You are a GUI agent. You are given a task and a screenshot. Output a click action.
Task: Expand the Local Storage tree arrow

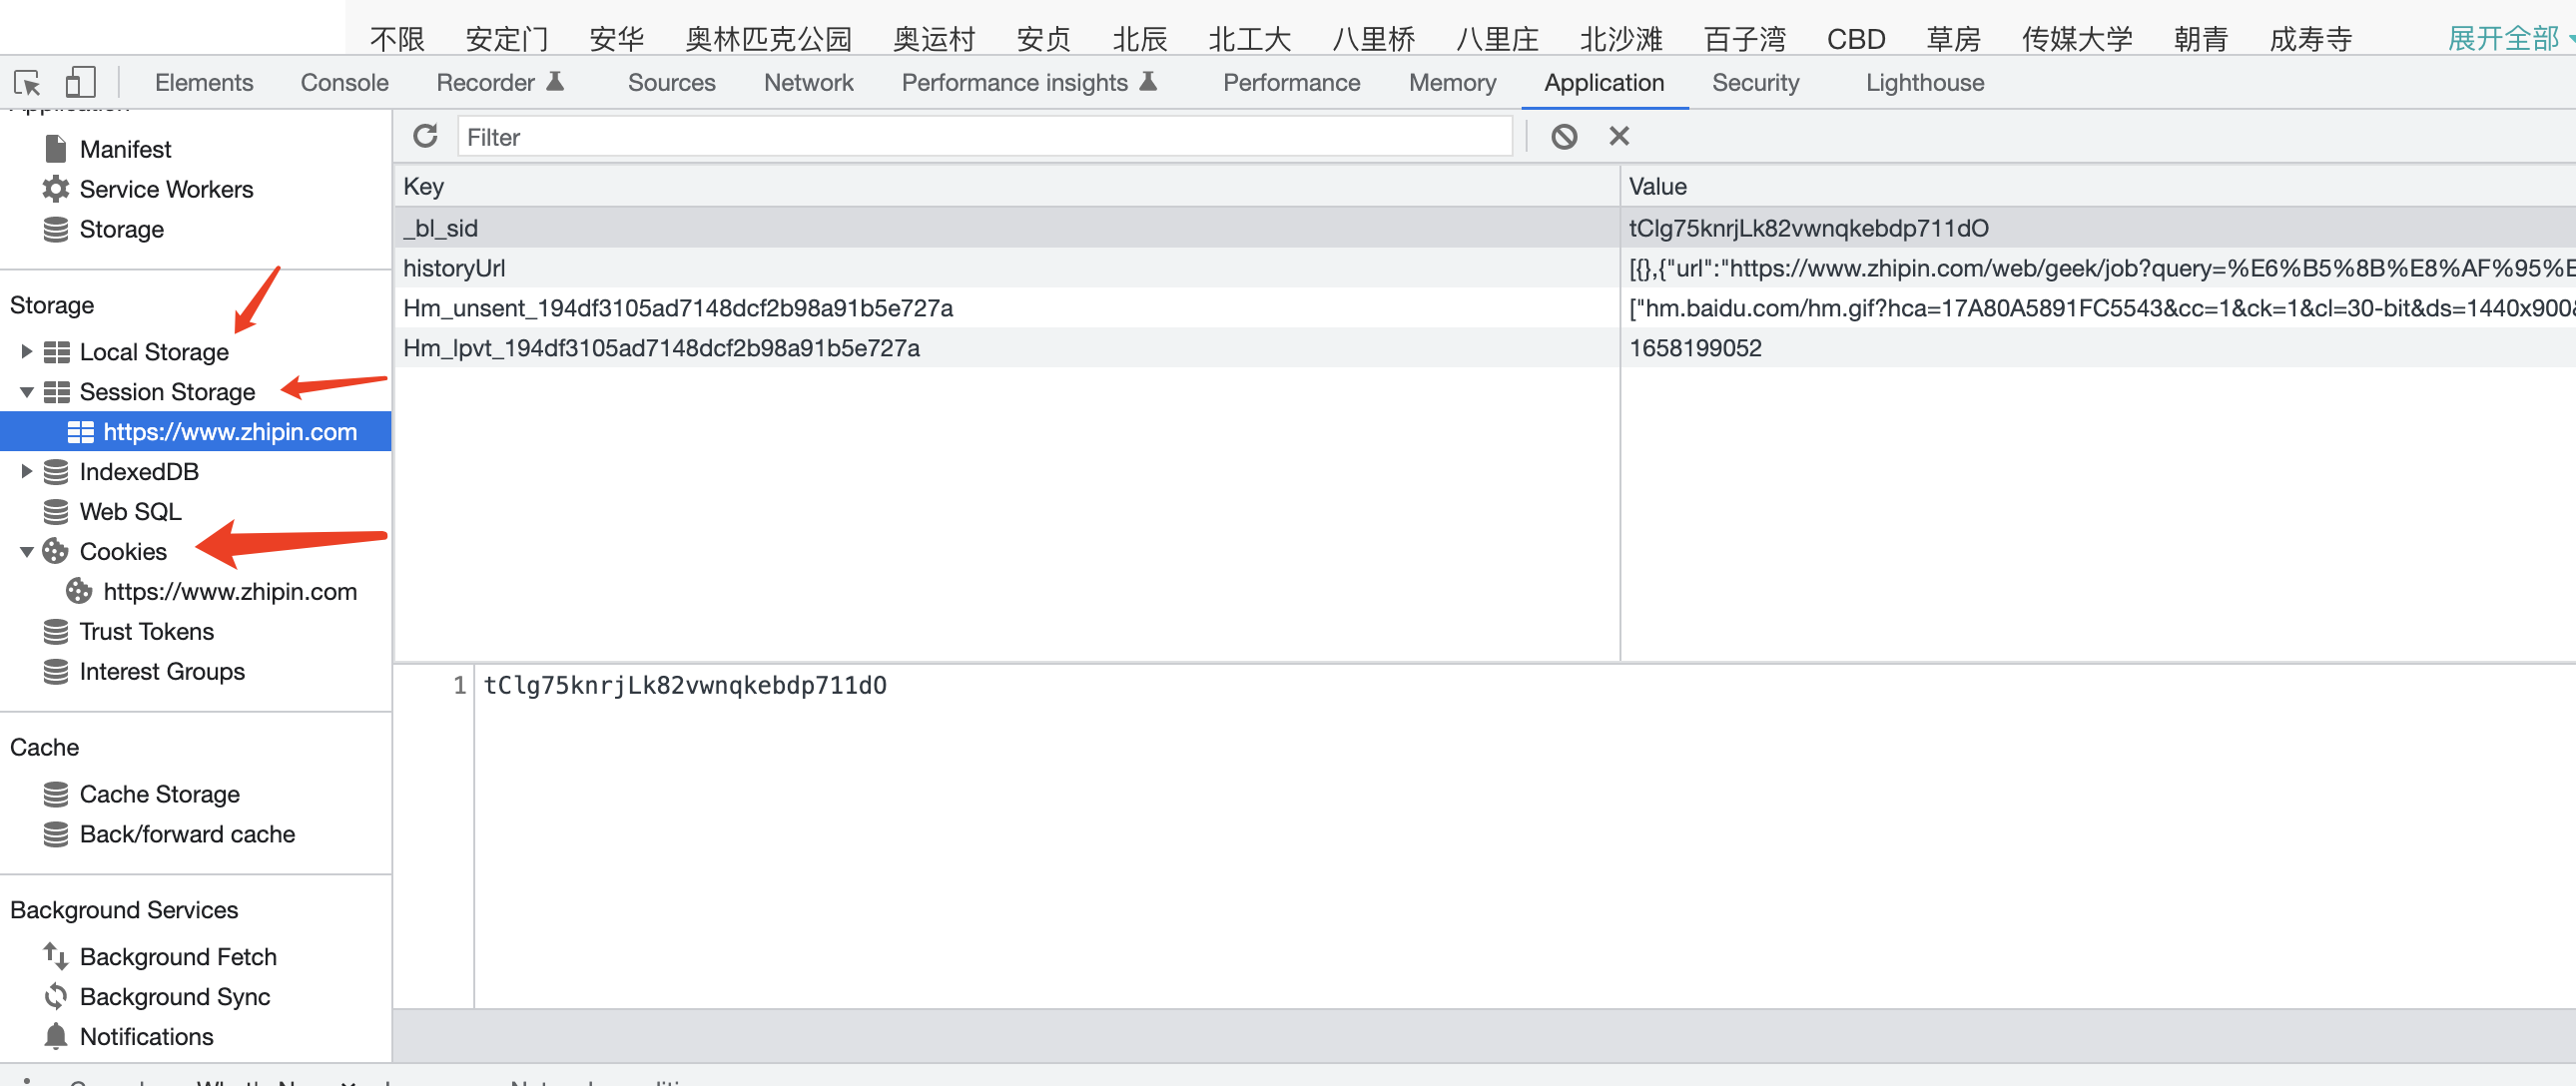pyautogui.click(x=27, y=352)
